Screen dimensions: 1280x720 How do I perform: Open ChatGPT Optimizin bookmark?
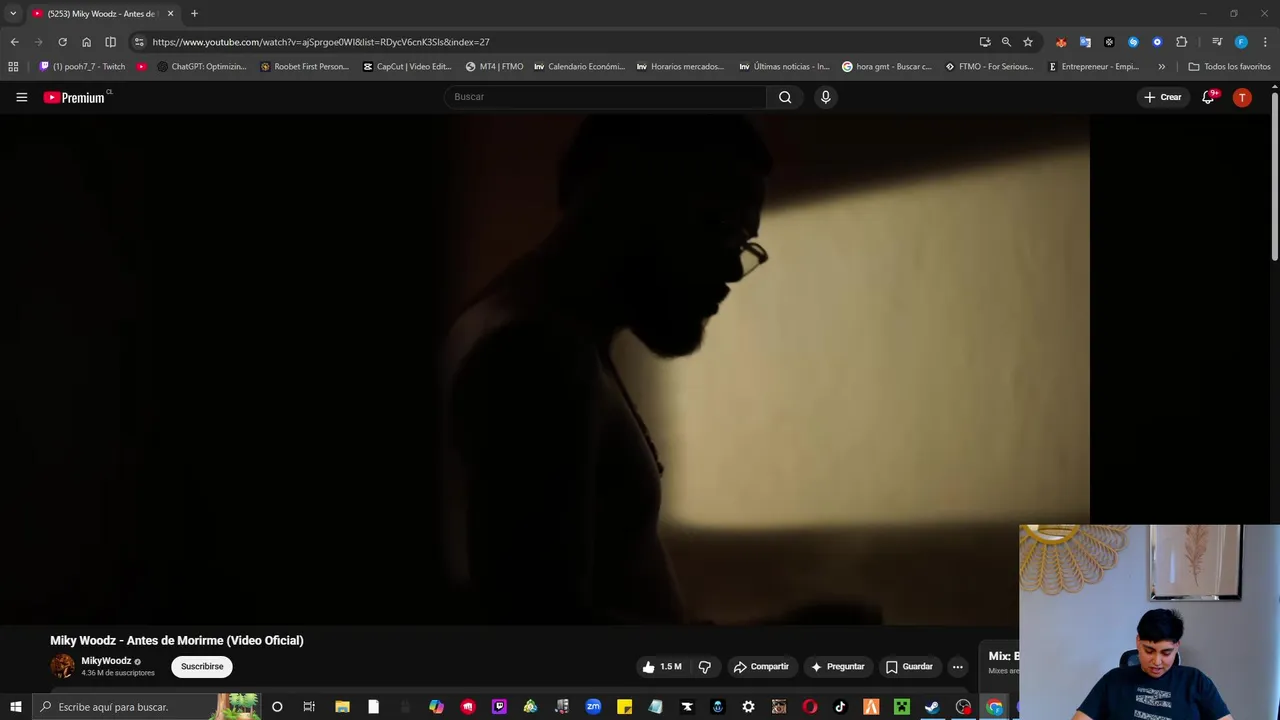tap(202, 67)
